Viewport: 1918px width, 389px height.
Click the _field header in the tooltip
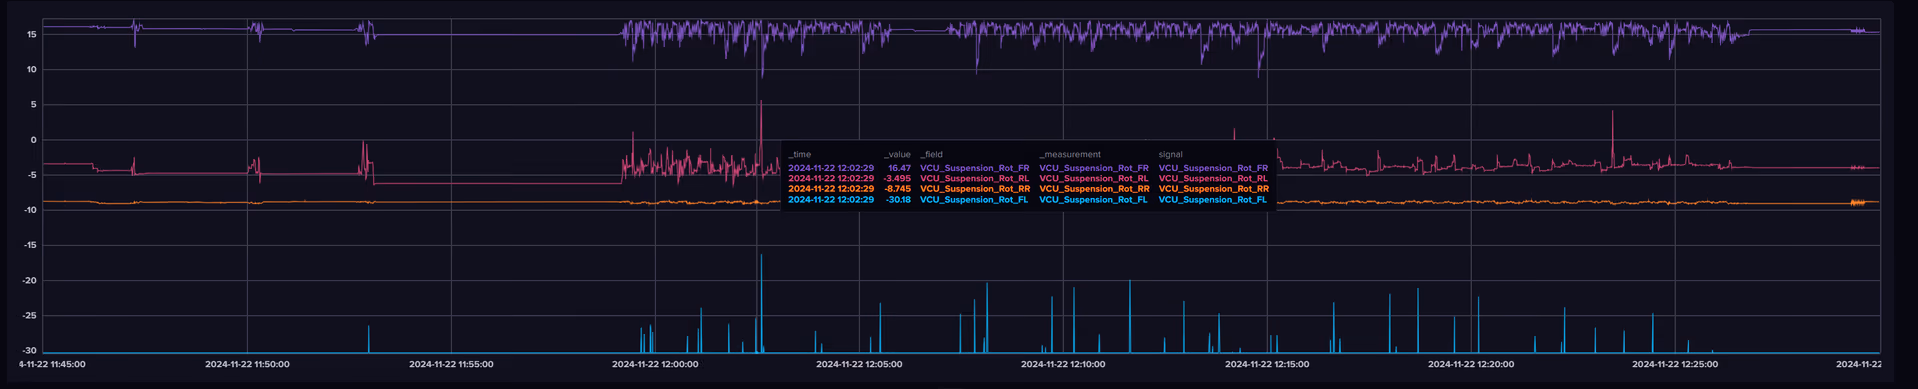[x=931, y=154]
